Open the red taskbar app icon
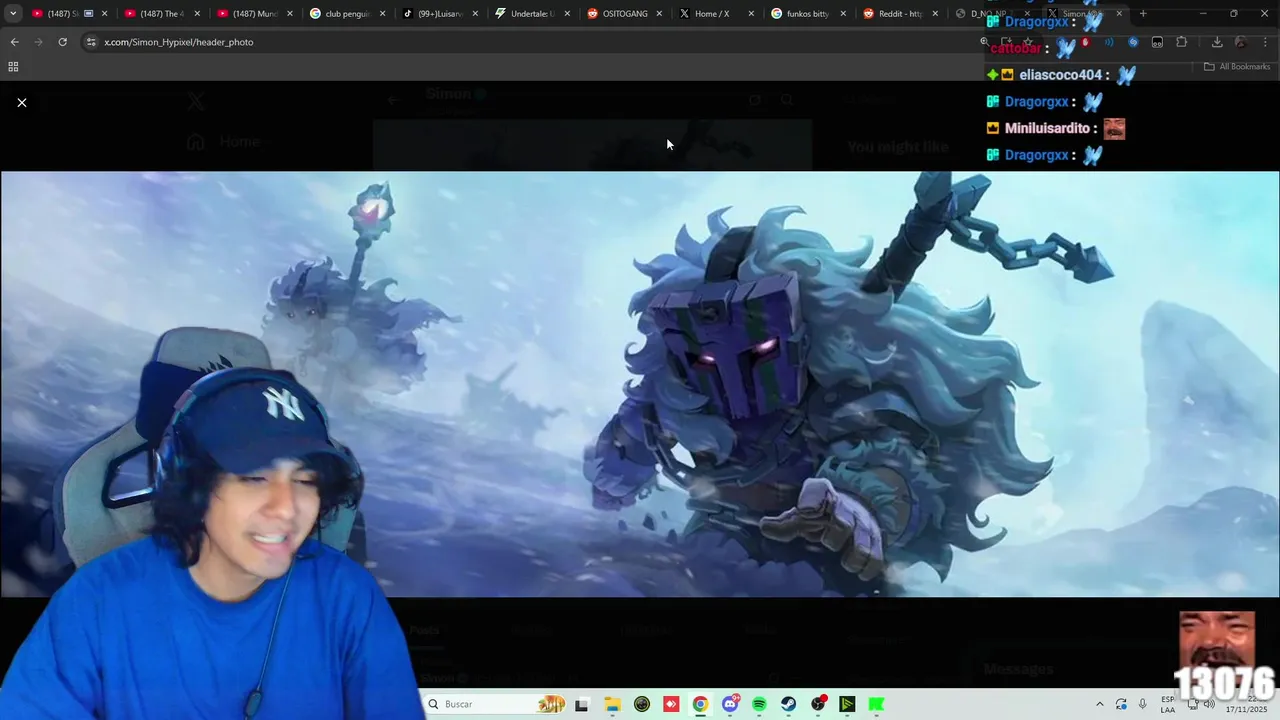This screenshot has width=1280, height=720. [x=671, y=704]
